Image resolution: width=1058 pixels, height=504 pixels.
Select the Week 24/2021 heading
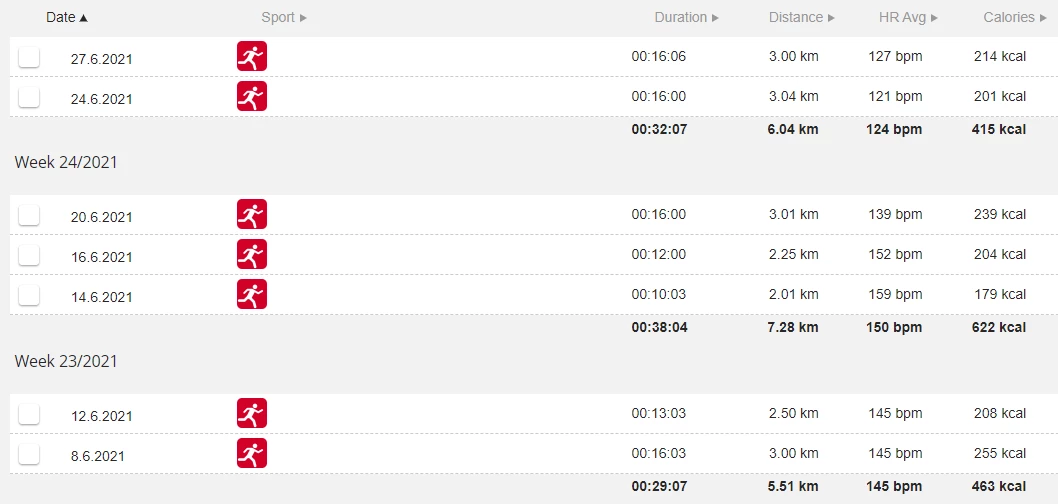66,163
